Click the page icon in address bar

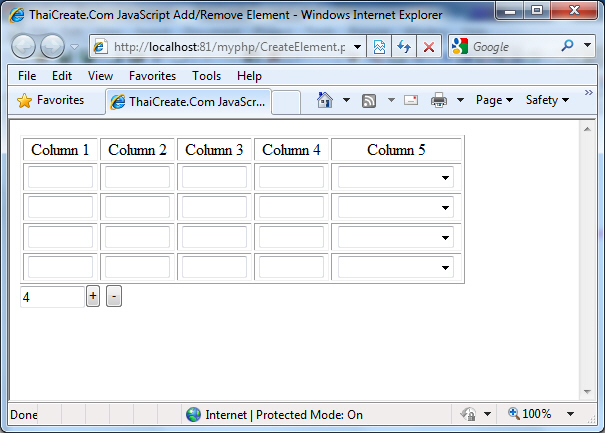click(x=100, y=47)
